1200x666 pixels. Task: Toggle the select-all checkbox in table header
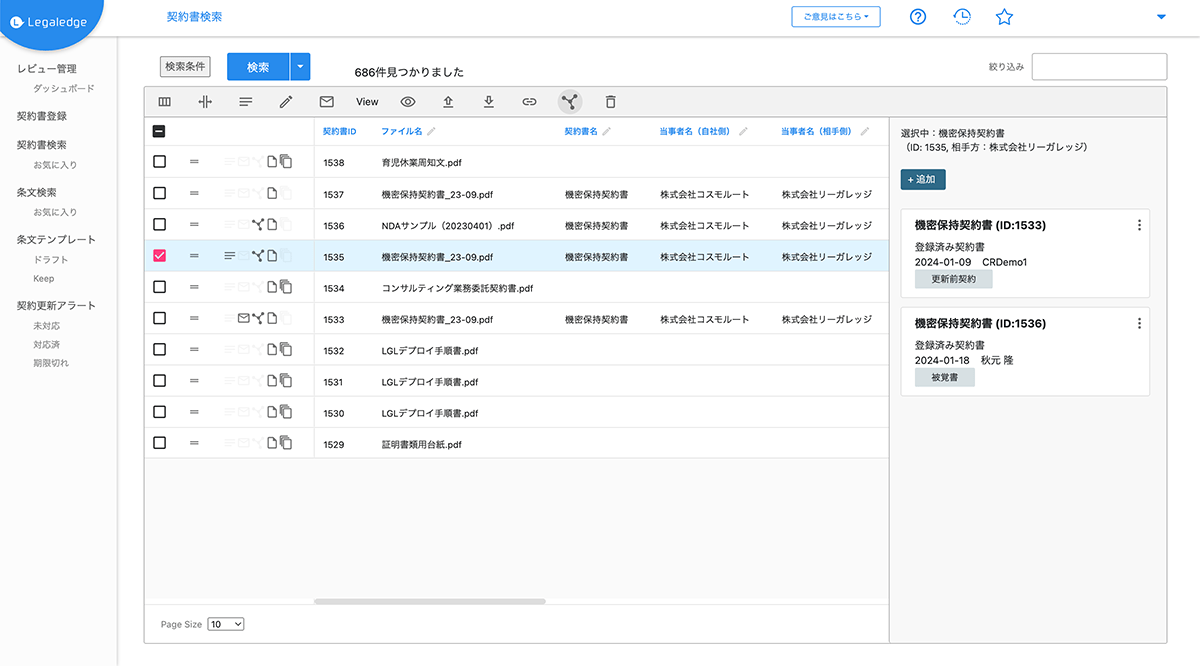pos(160,131)
